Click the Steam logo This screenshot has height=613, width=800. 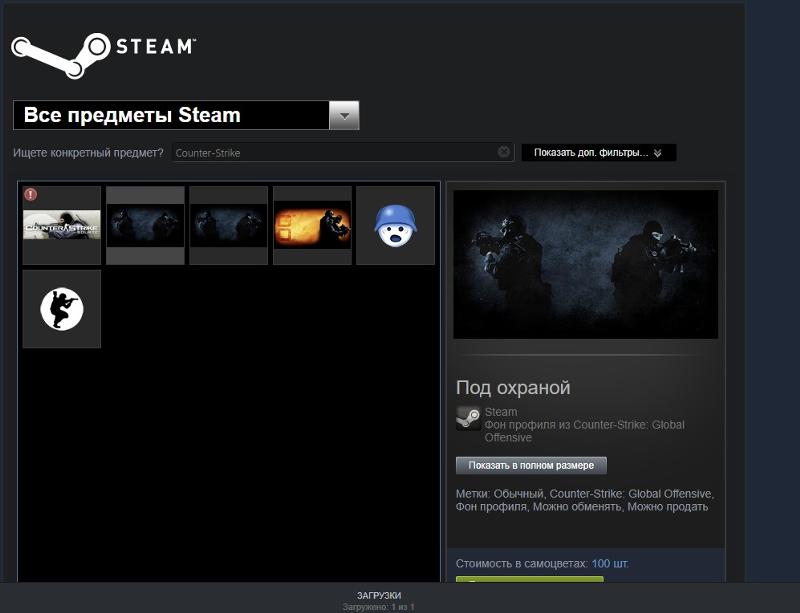point(103,55)
